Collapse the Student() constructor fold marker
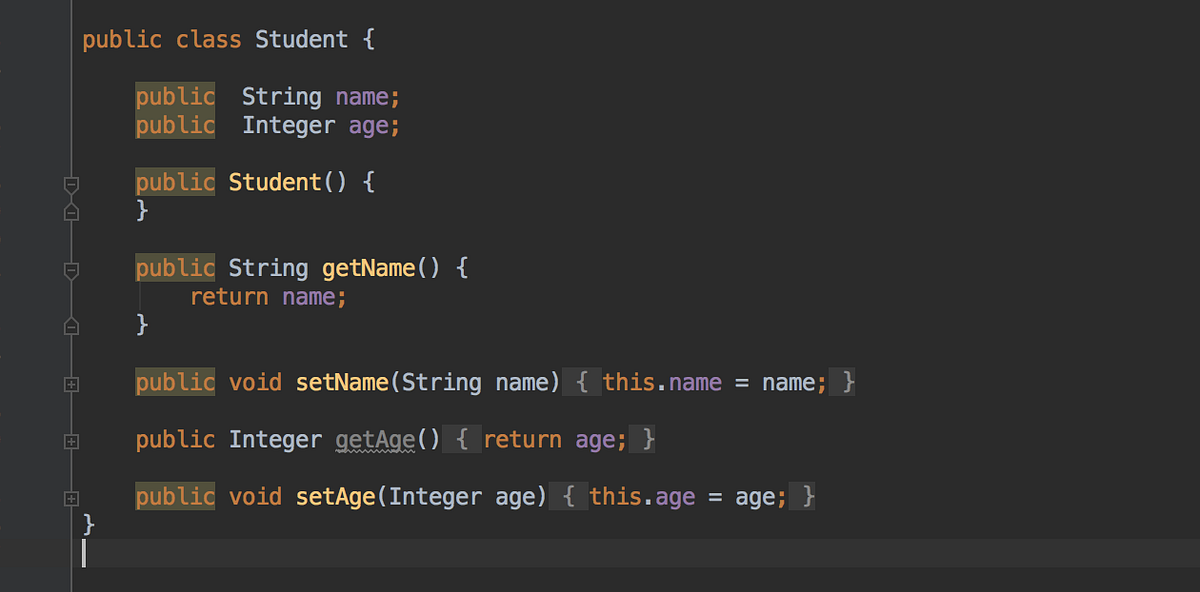 tap(71, 184)
